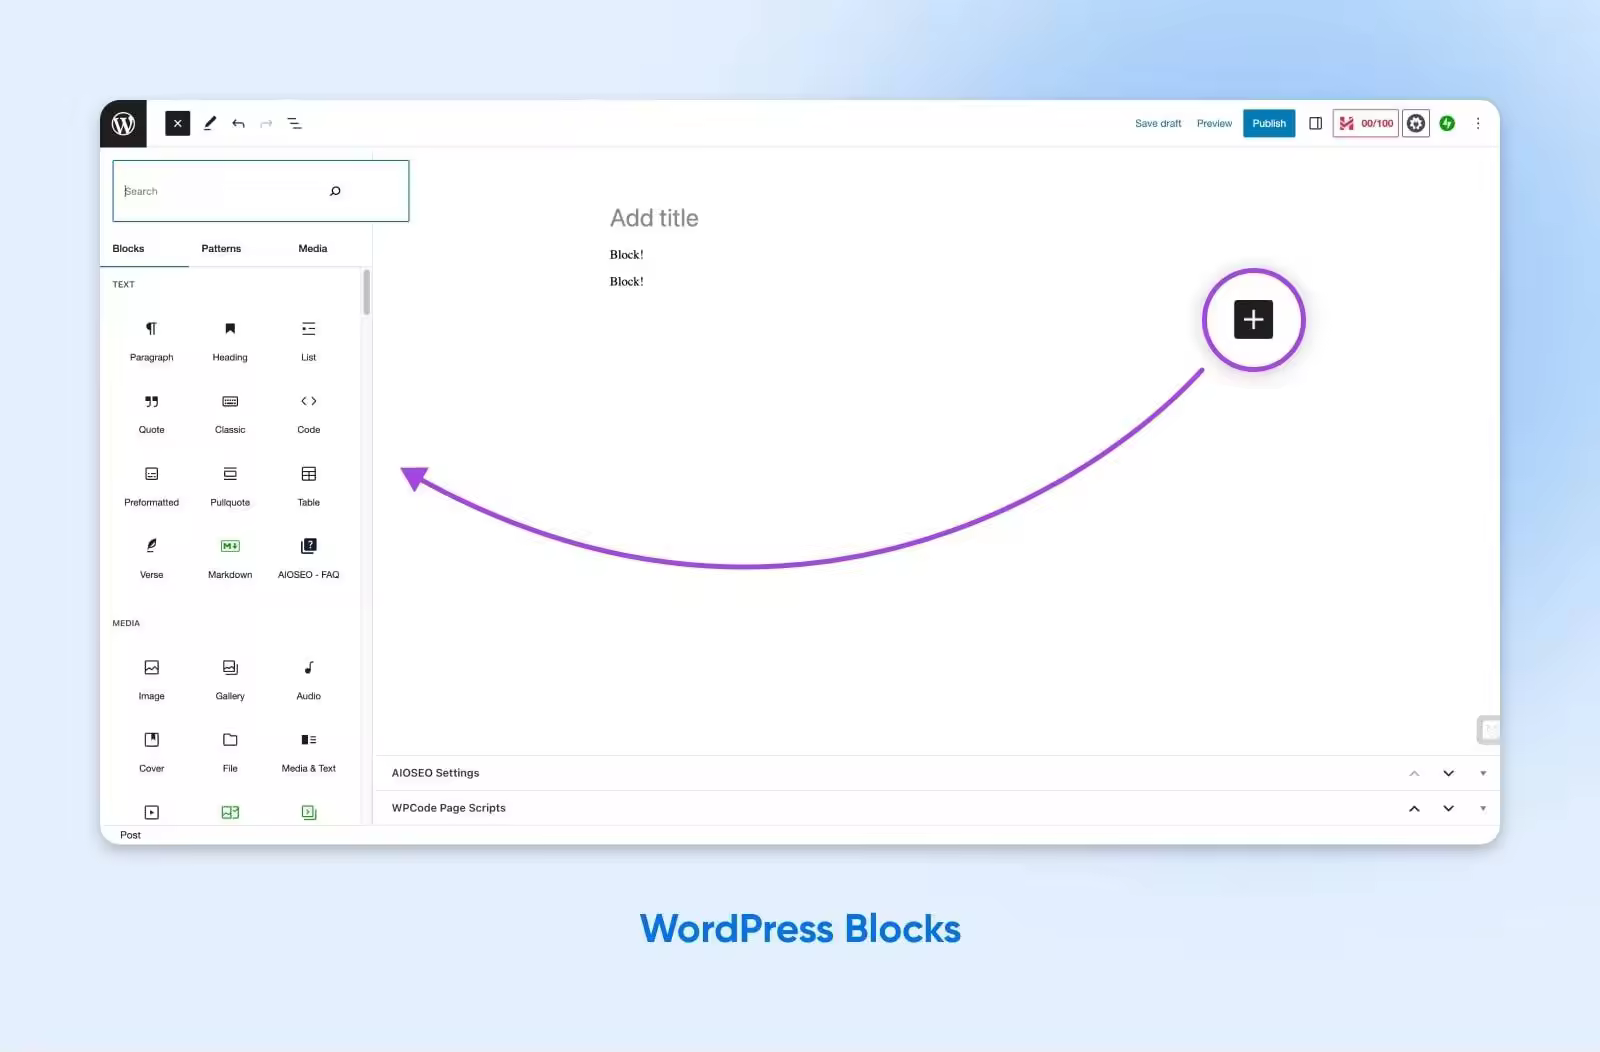Open the AIOSEO score 00/100 button
The image size is (1600, 1052).
[1366, 124]
